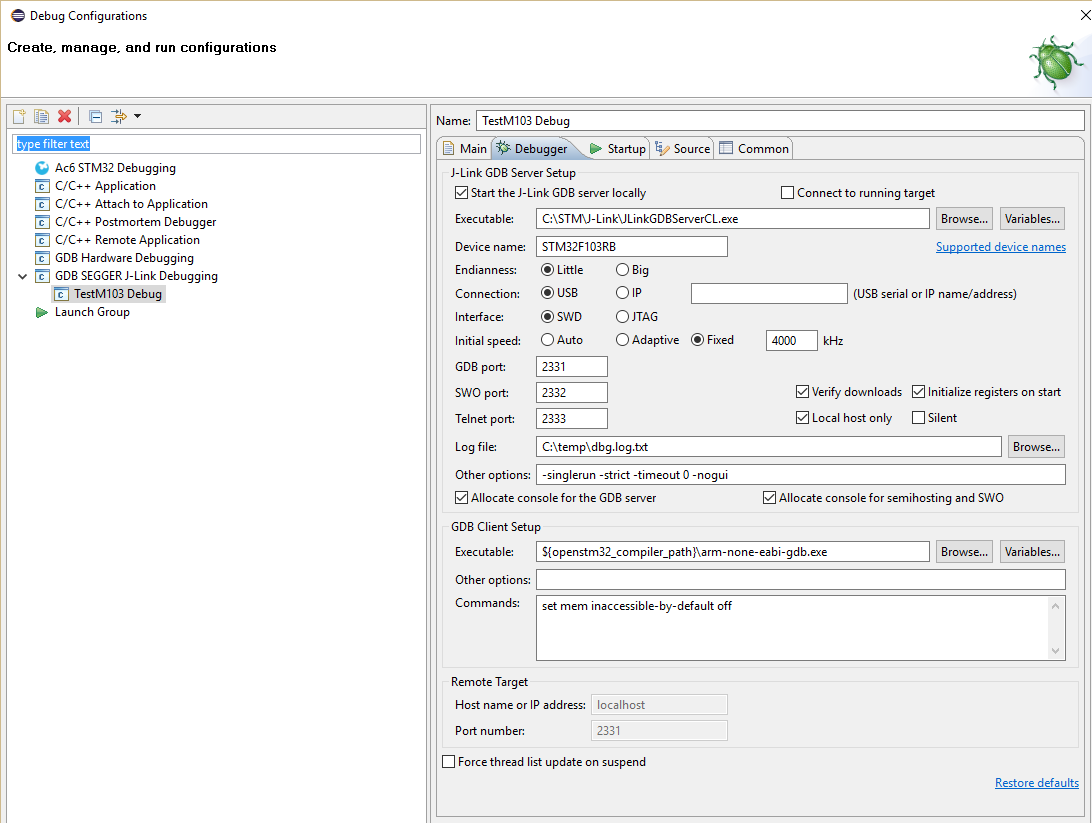Screen dimensions: 1092x823
Task: Select the C/C++ Postmortem Debugger entry
Action: click(136, 222)
